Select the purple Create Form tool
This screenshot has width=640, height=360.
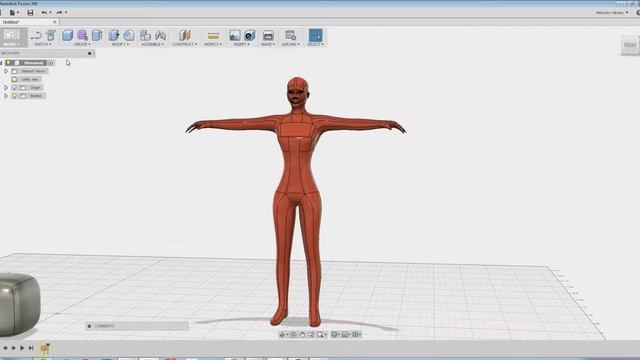[82, 35]
